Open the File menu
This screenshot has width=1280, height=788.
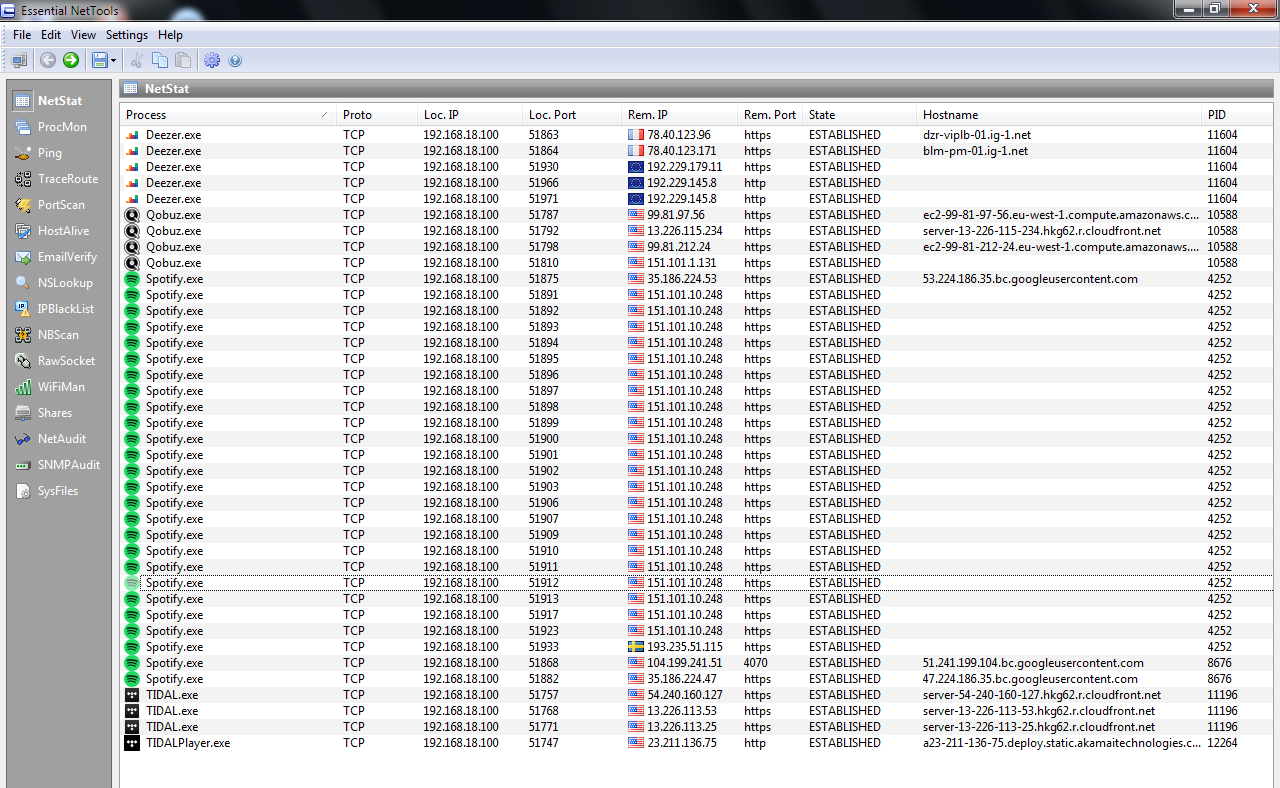pyautogui.click(x=22, y=35)
